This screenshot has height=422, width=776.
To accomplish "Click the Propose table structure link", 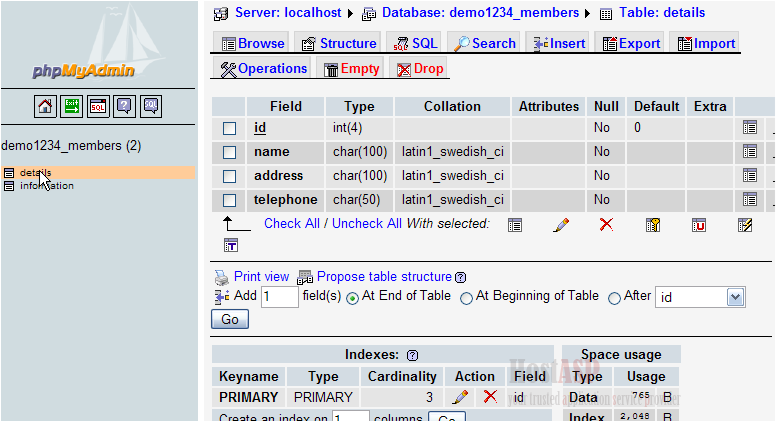I will 384,277.
